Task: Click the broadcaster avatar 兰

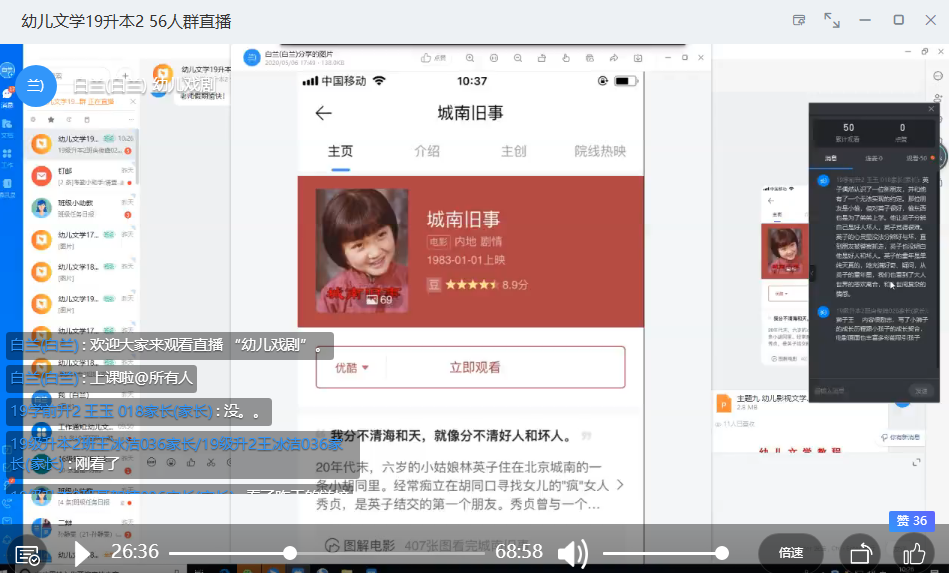Action: [35, 85]
